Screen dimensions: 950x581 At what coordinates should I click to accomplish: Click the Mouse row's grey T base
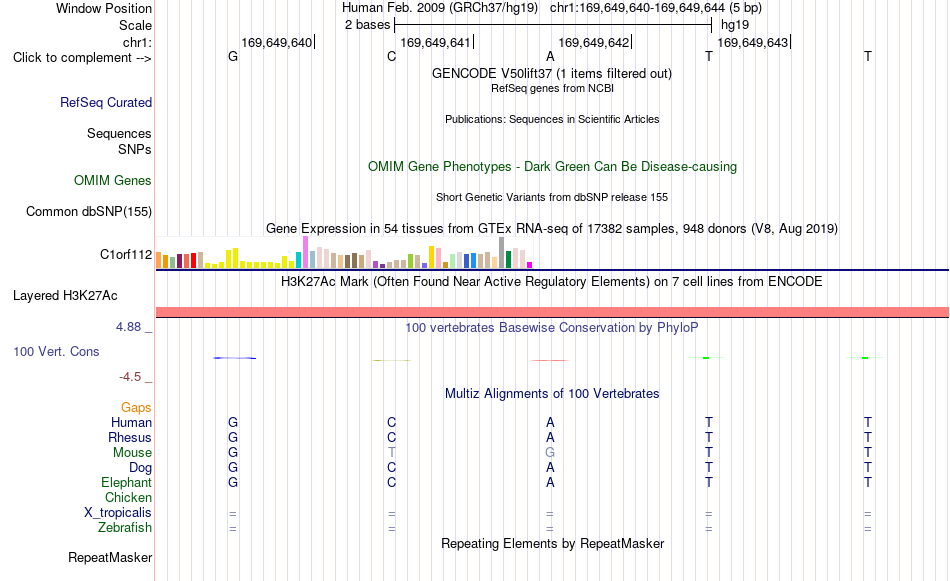click(x=391, y=453)
